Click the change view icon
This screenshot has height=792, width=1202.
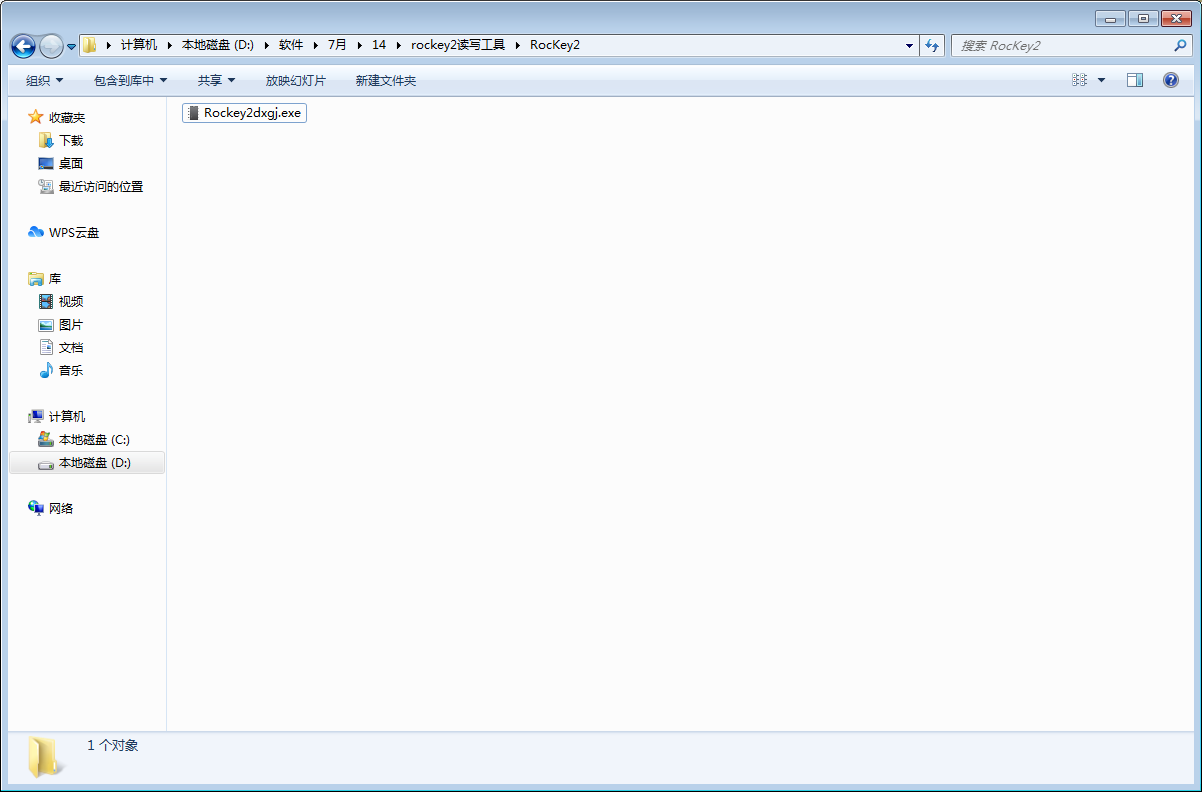tap(1080, 80)
